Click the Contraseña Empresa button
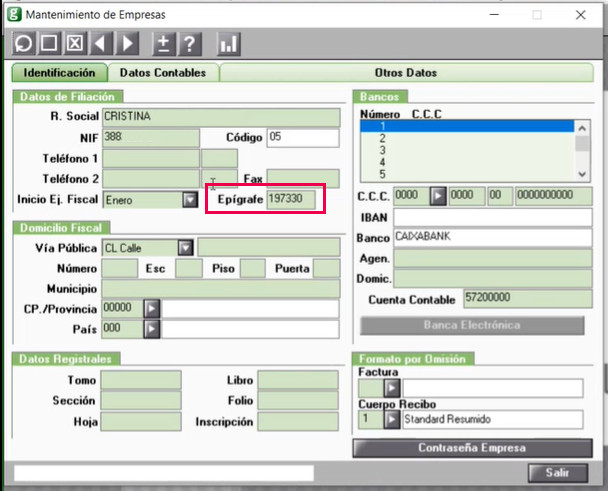The width and height of the screenshot is (608, 491). [472, 448]
